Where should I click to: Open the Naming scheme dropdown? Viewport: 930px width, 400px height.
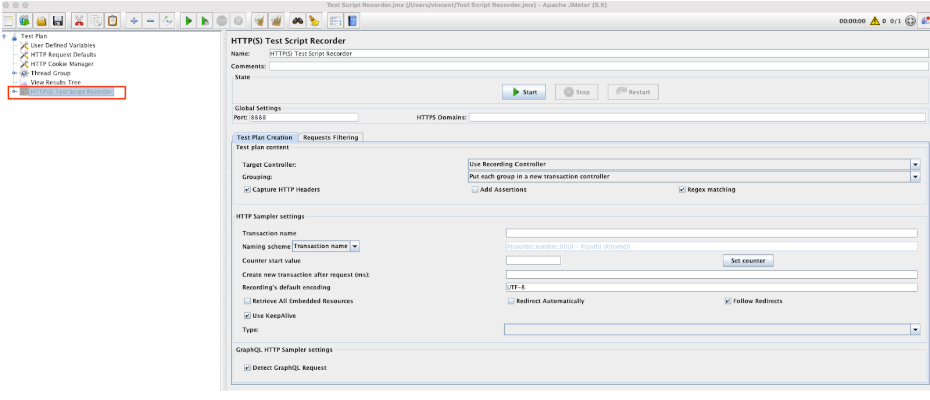click(355, 246)
